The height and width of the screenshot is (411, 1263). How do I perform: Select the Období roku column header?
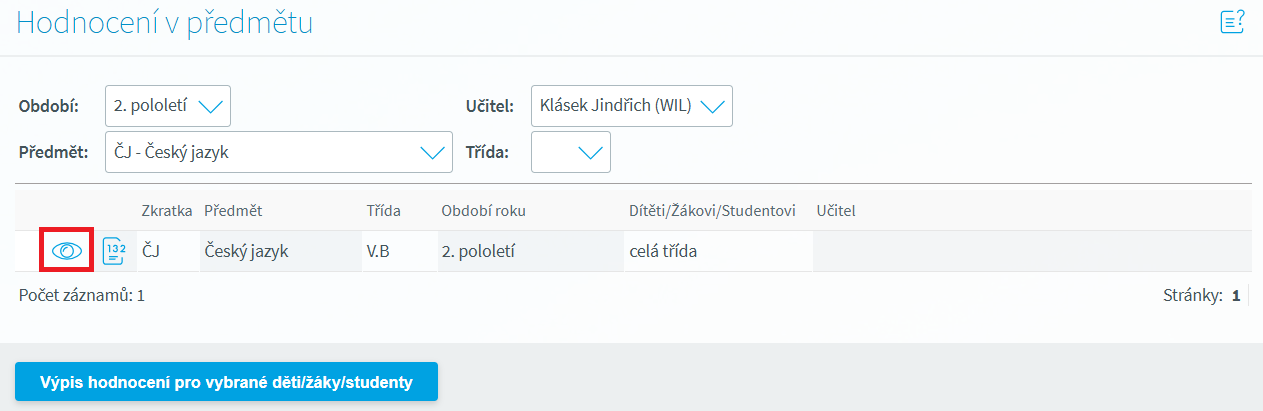[x=483, y=211]
